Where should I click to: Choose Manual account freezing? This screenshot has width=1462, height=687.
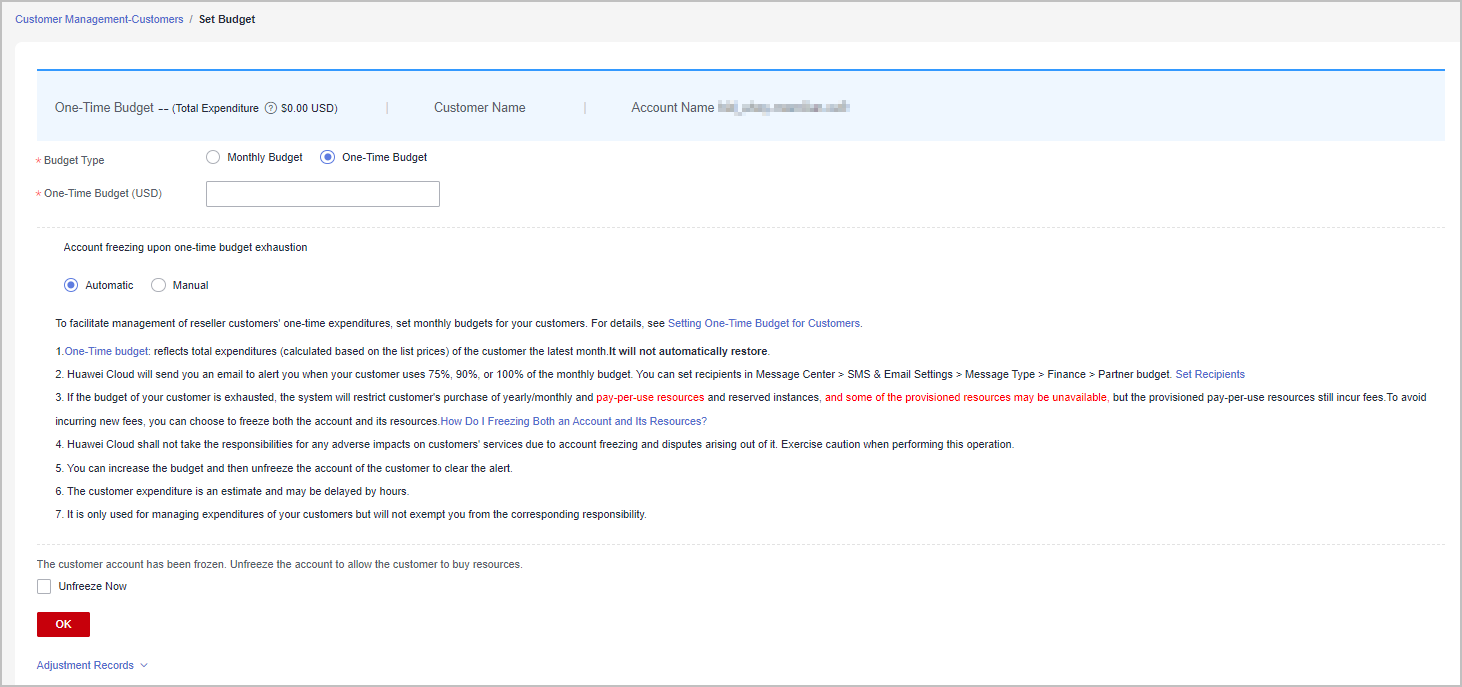(x=158, y=285)
